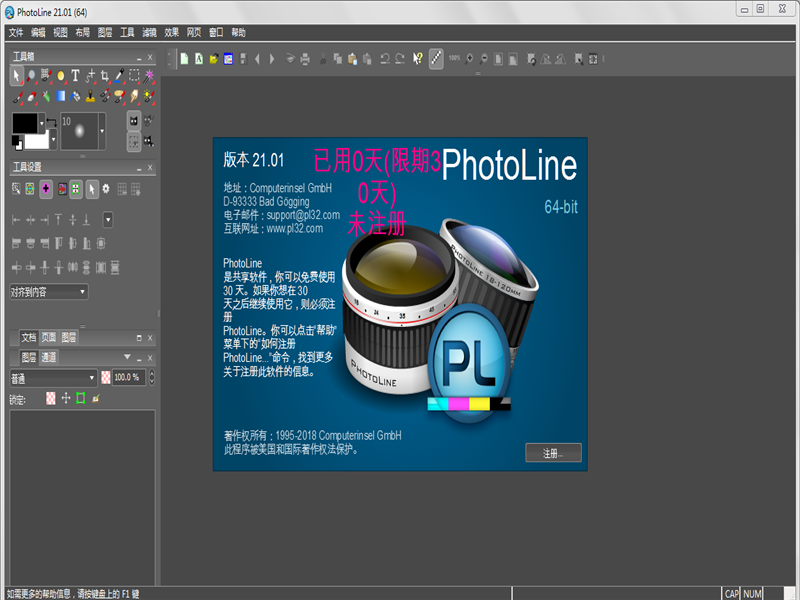Image resolution: width=800 pixels, height=600 pixels.
Task: Toggle the green handles transform option
Action: pos(76,189)
